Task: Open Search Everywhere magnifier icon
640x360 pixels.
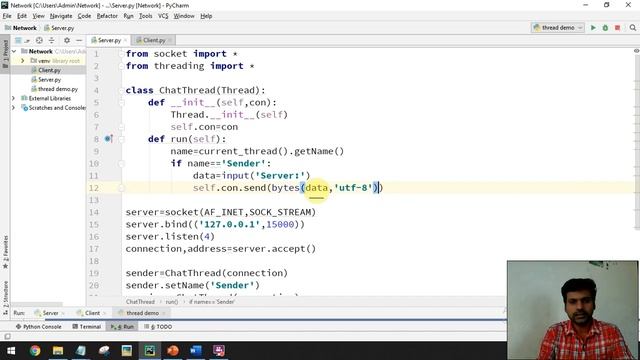Action: 633,28
